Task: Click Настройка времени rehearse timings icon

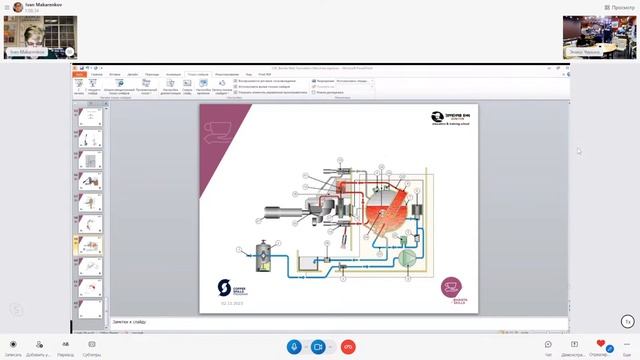Action: point(203,84)
